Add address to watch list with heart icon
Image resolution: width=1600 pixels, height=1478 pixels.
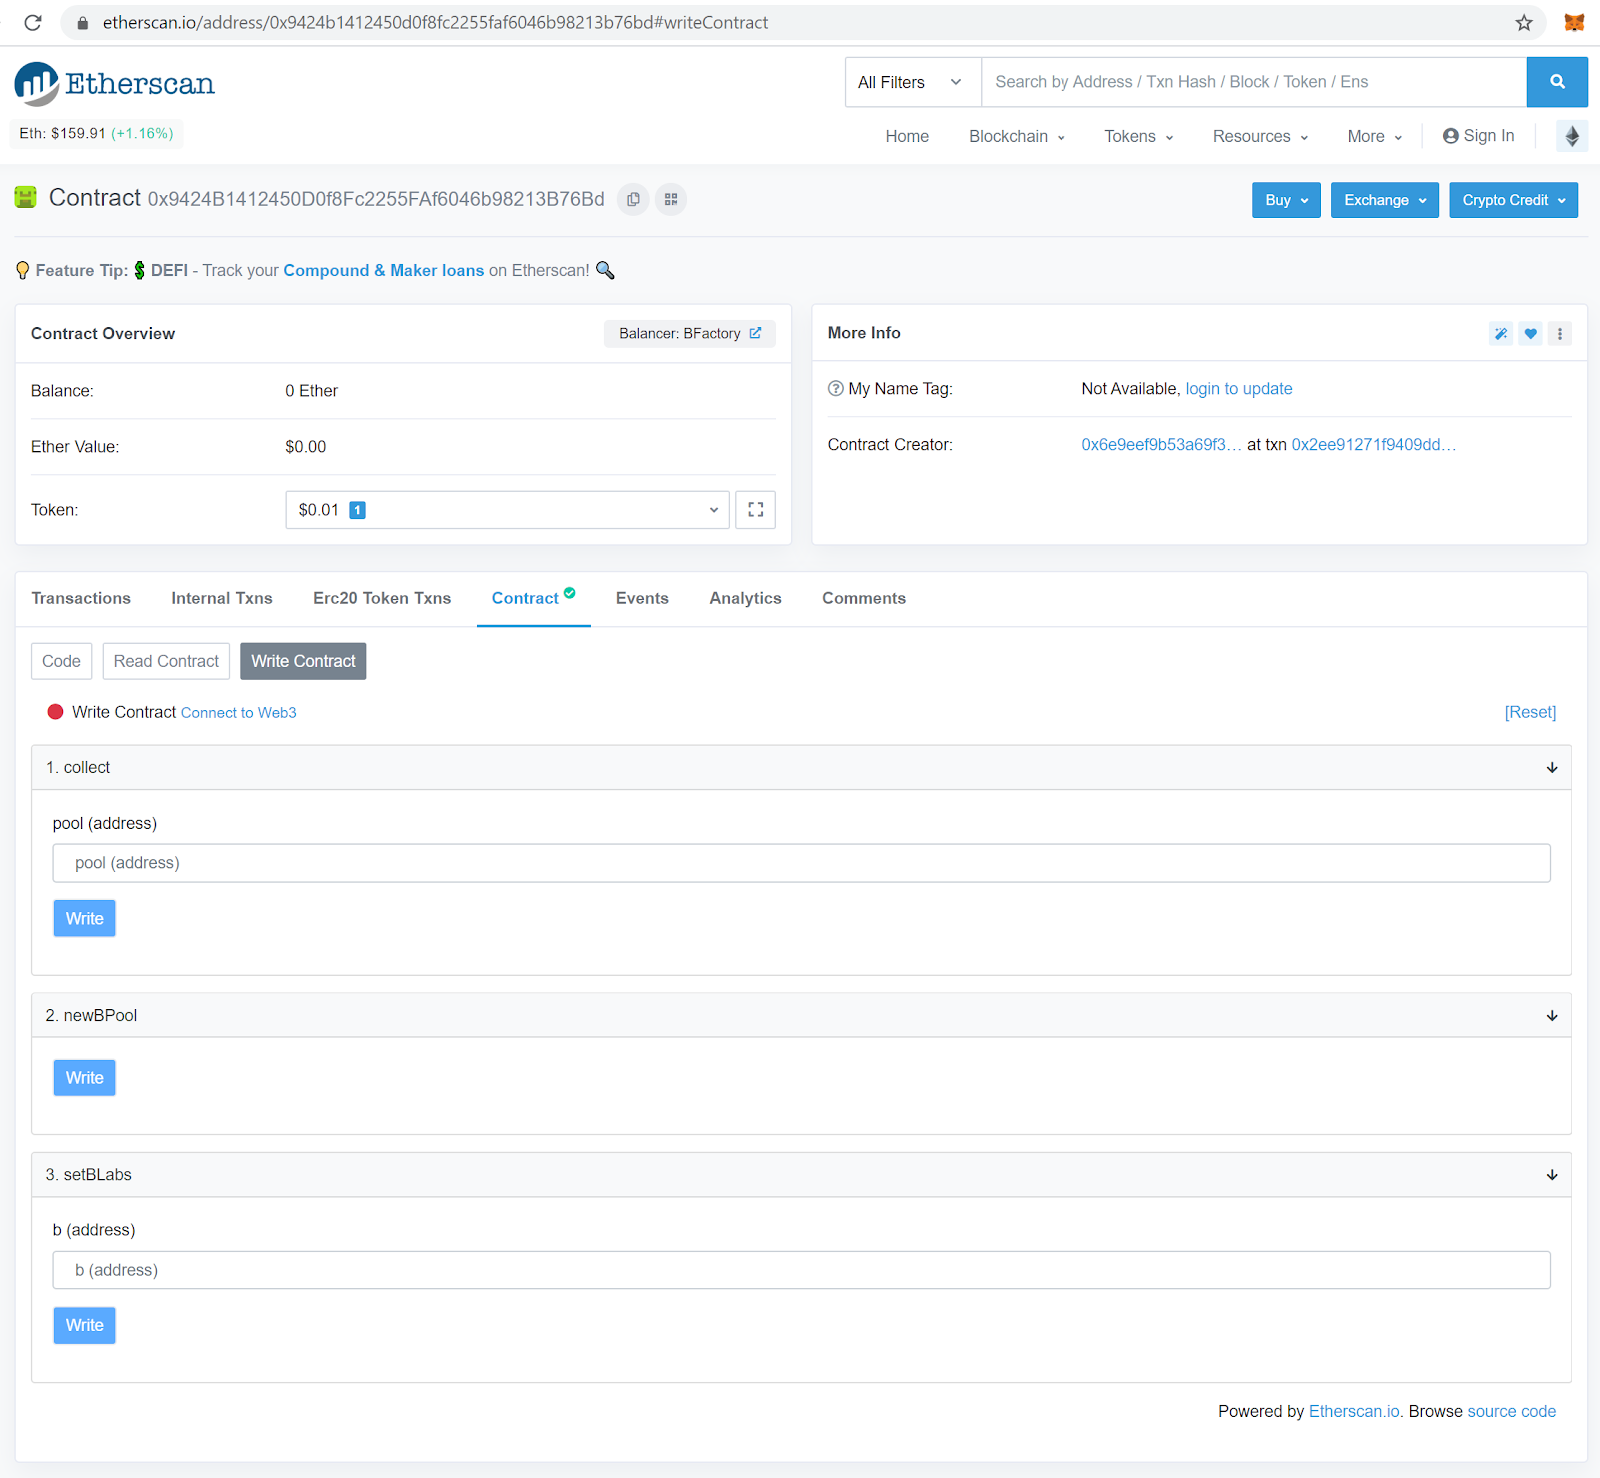pos(1530,334)
